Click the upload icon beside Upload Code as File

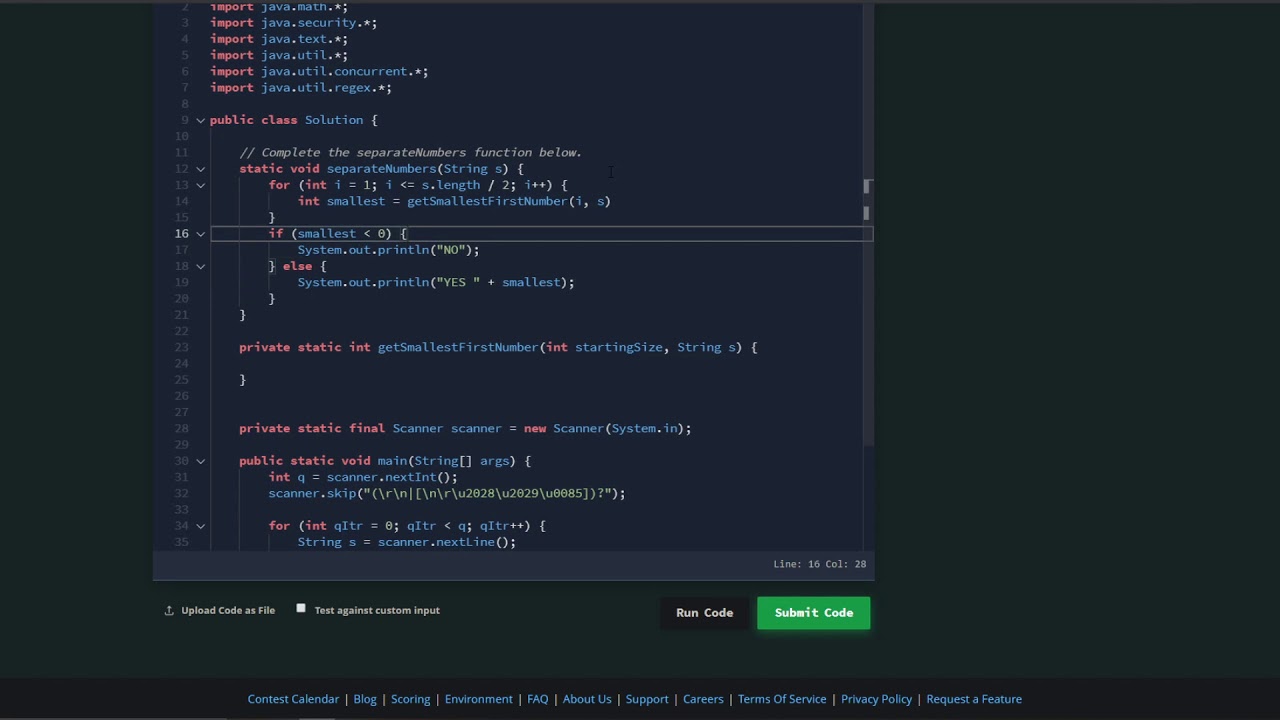(x=169, y=610)
